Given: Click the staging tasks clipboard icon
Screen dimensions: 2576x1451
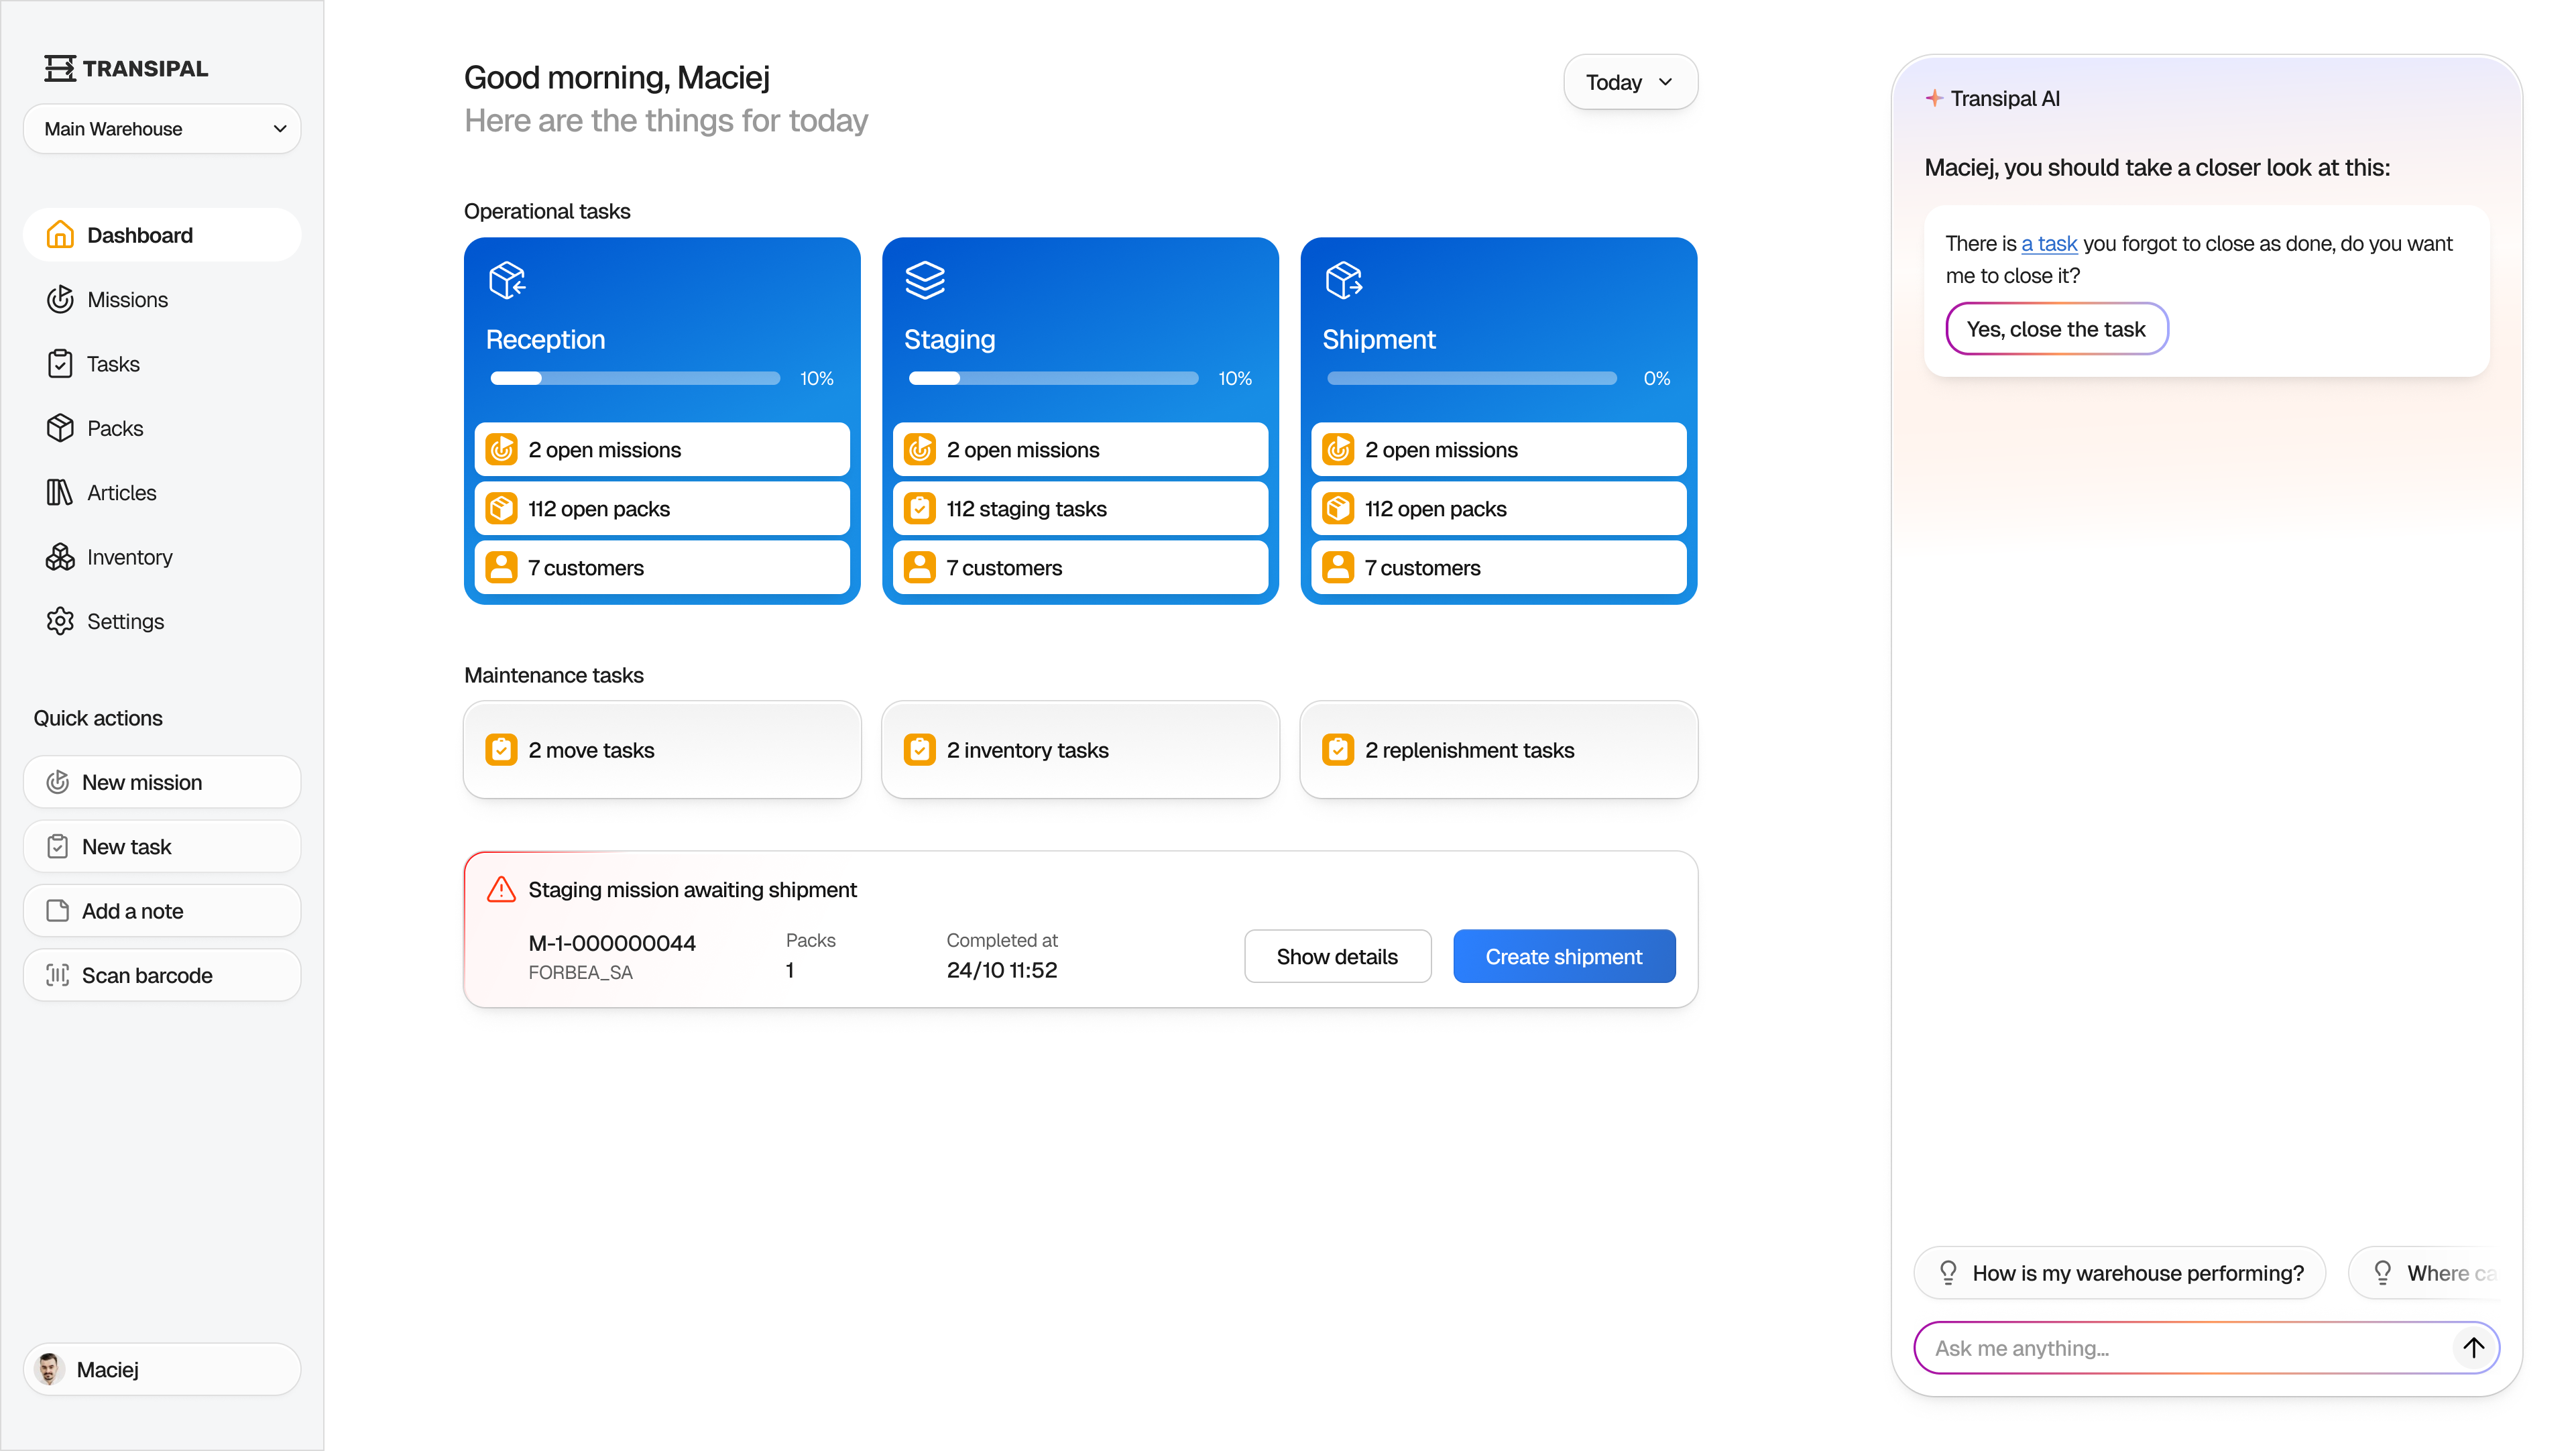Looking at the screenshot, I should (919, 509).
